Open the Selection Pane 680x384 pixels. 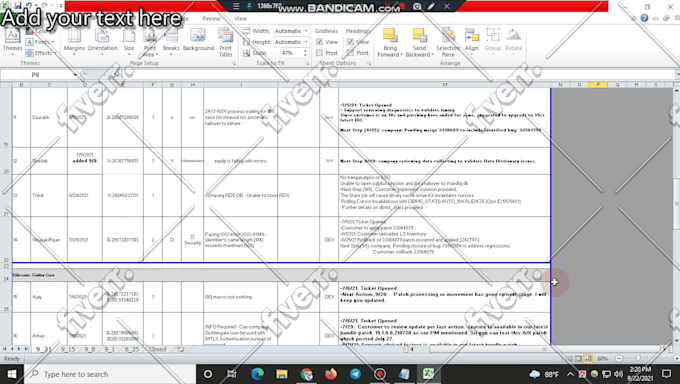448,43
